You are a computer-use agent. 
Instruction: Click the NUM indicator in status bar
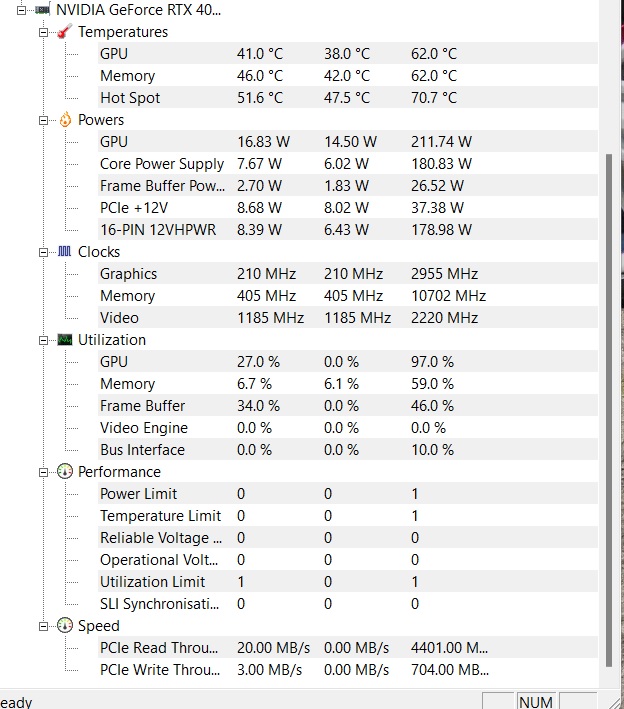pos(535,702)
